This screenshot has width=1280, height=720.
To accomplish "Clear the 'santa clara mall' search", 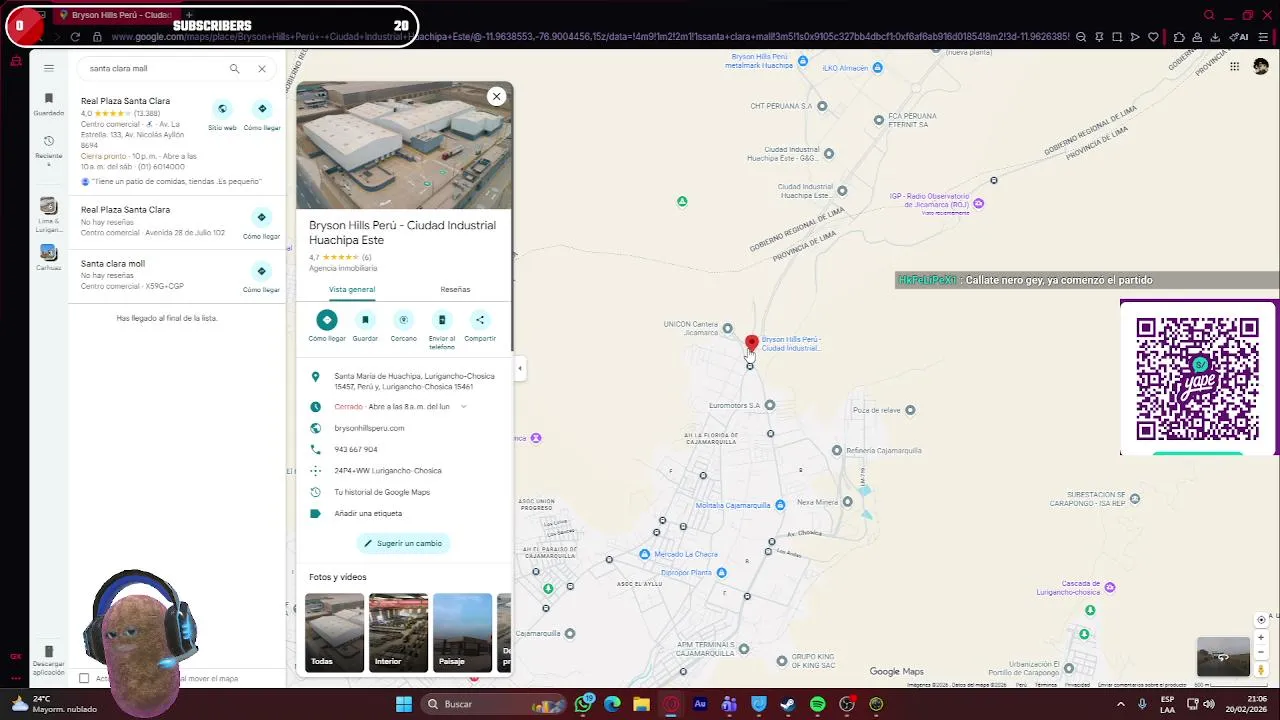I will pos(262,69).
